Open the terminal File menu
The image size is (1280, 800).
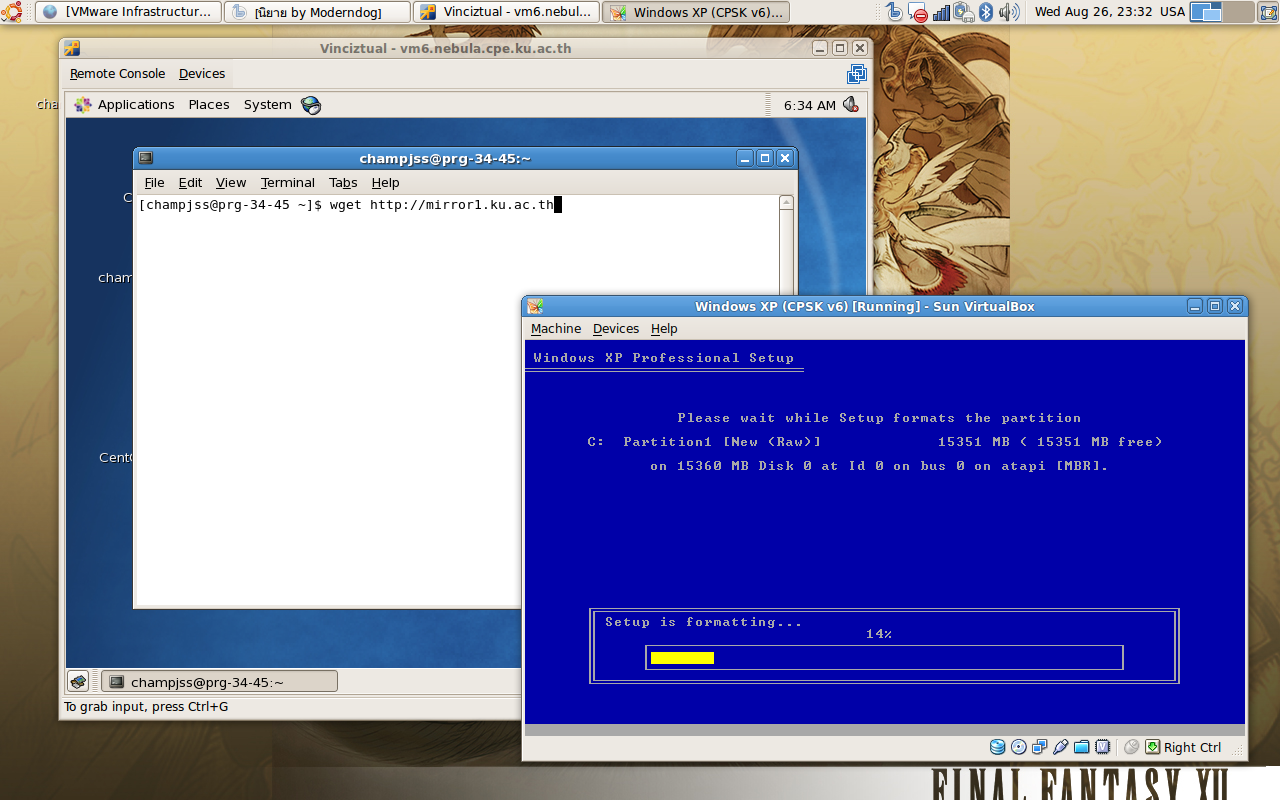tap(154, 183)
